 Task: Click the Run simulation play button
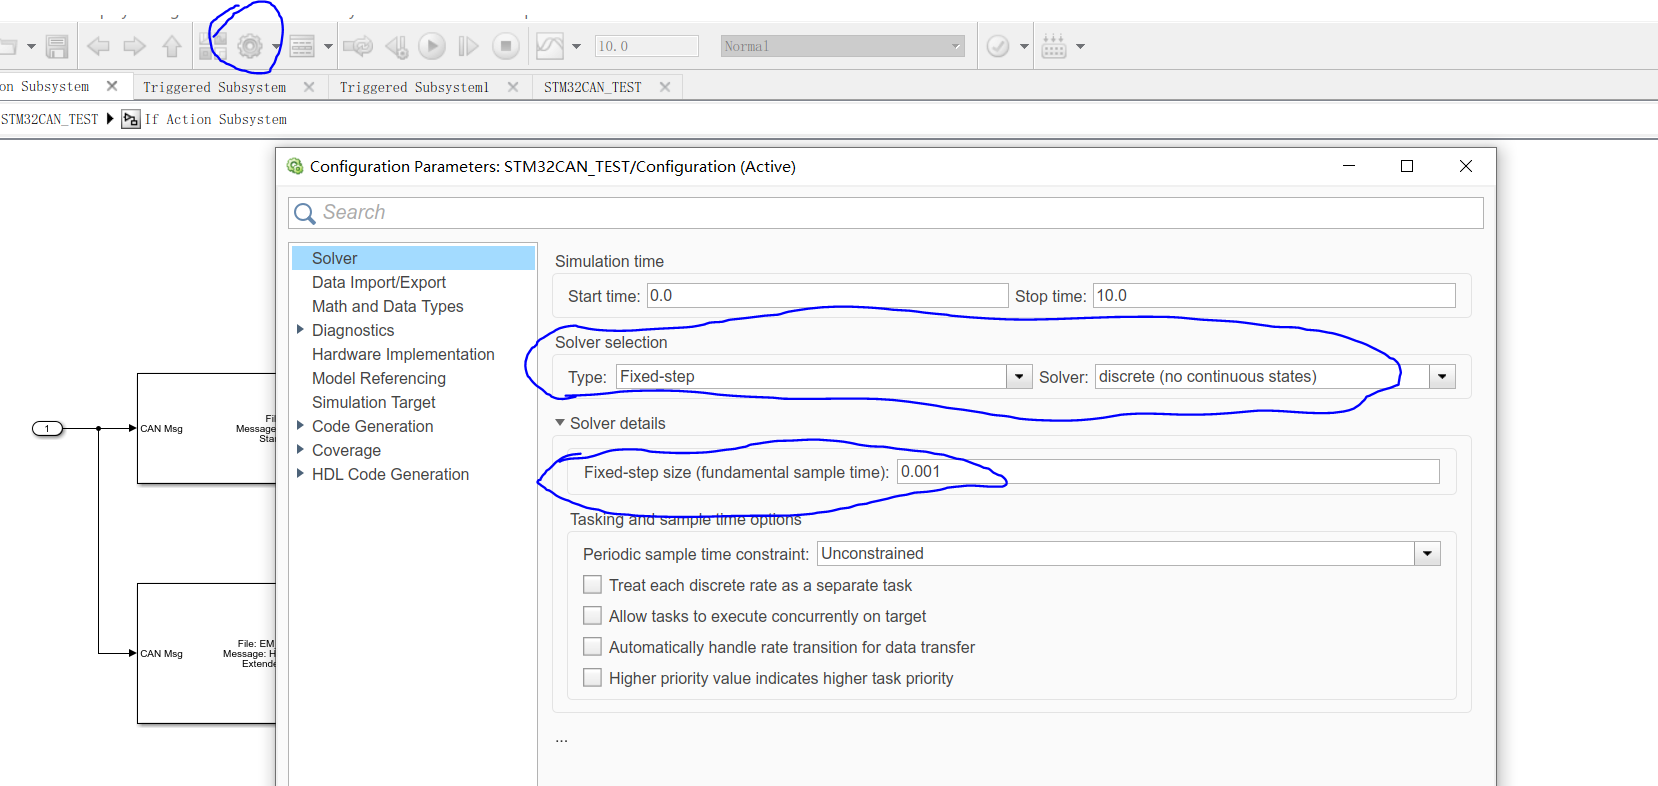tap(432, 46)
